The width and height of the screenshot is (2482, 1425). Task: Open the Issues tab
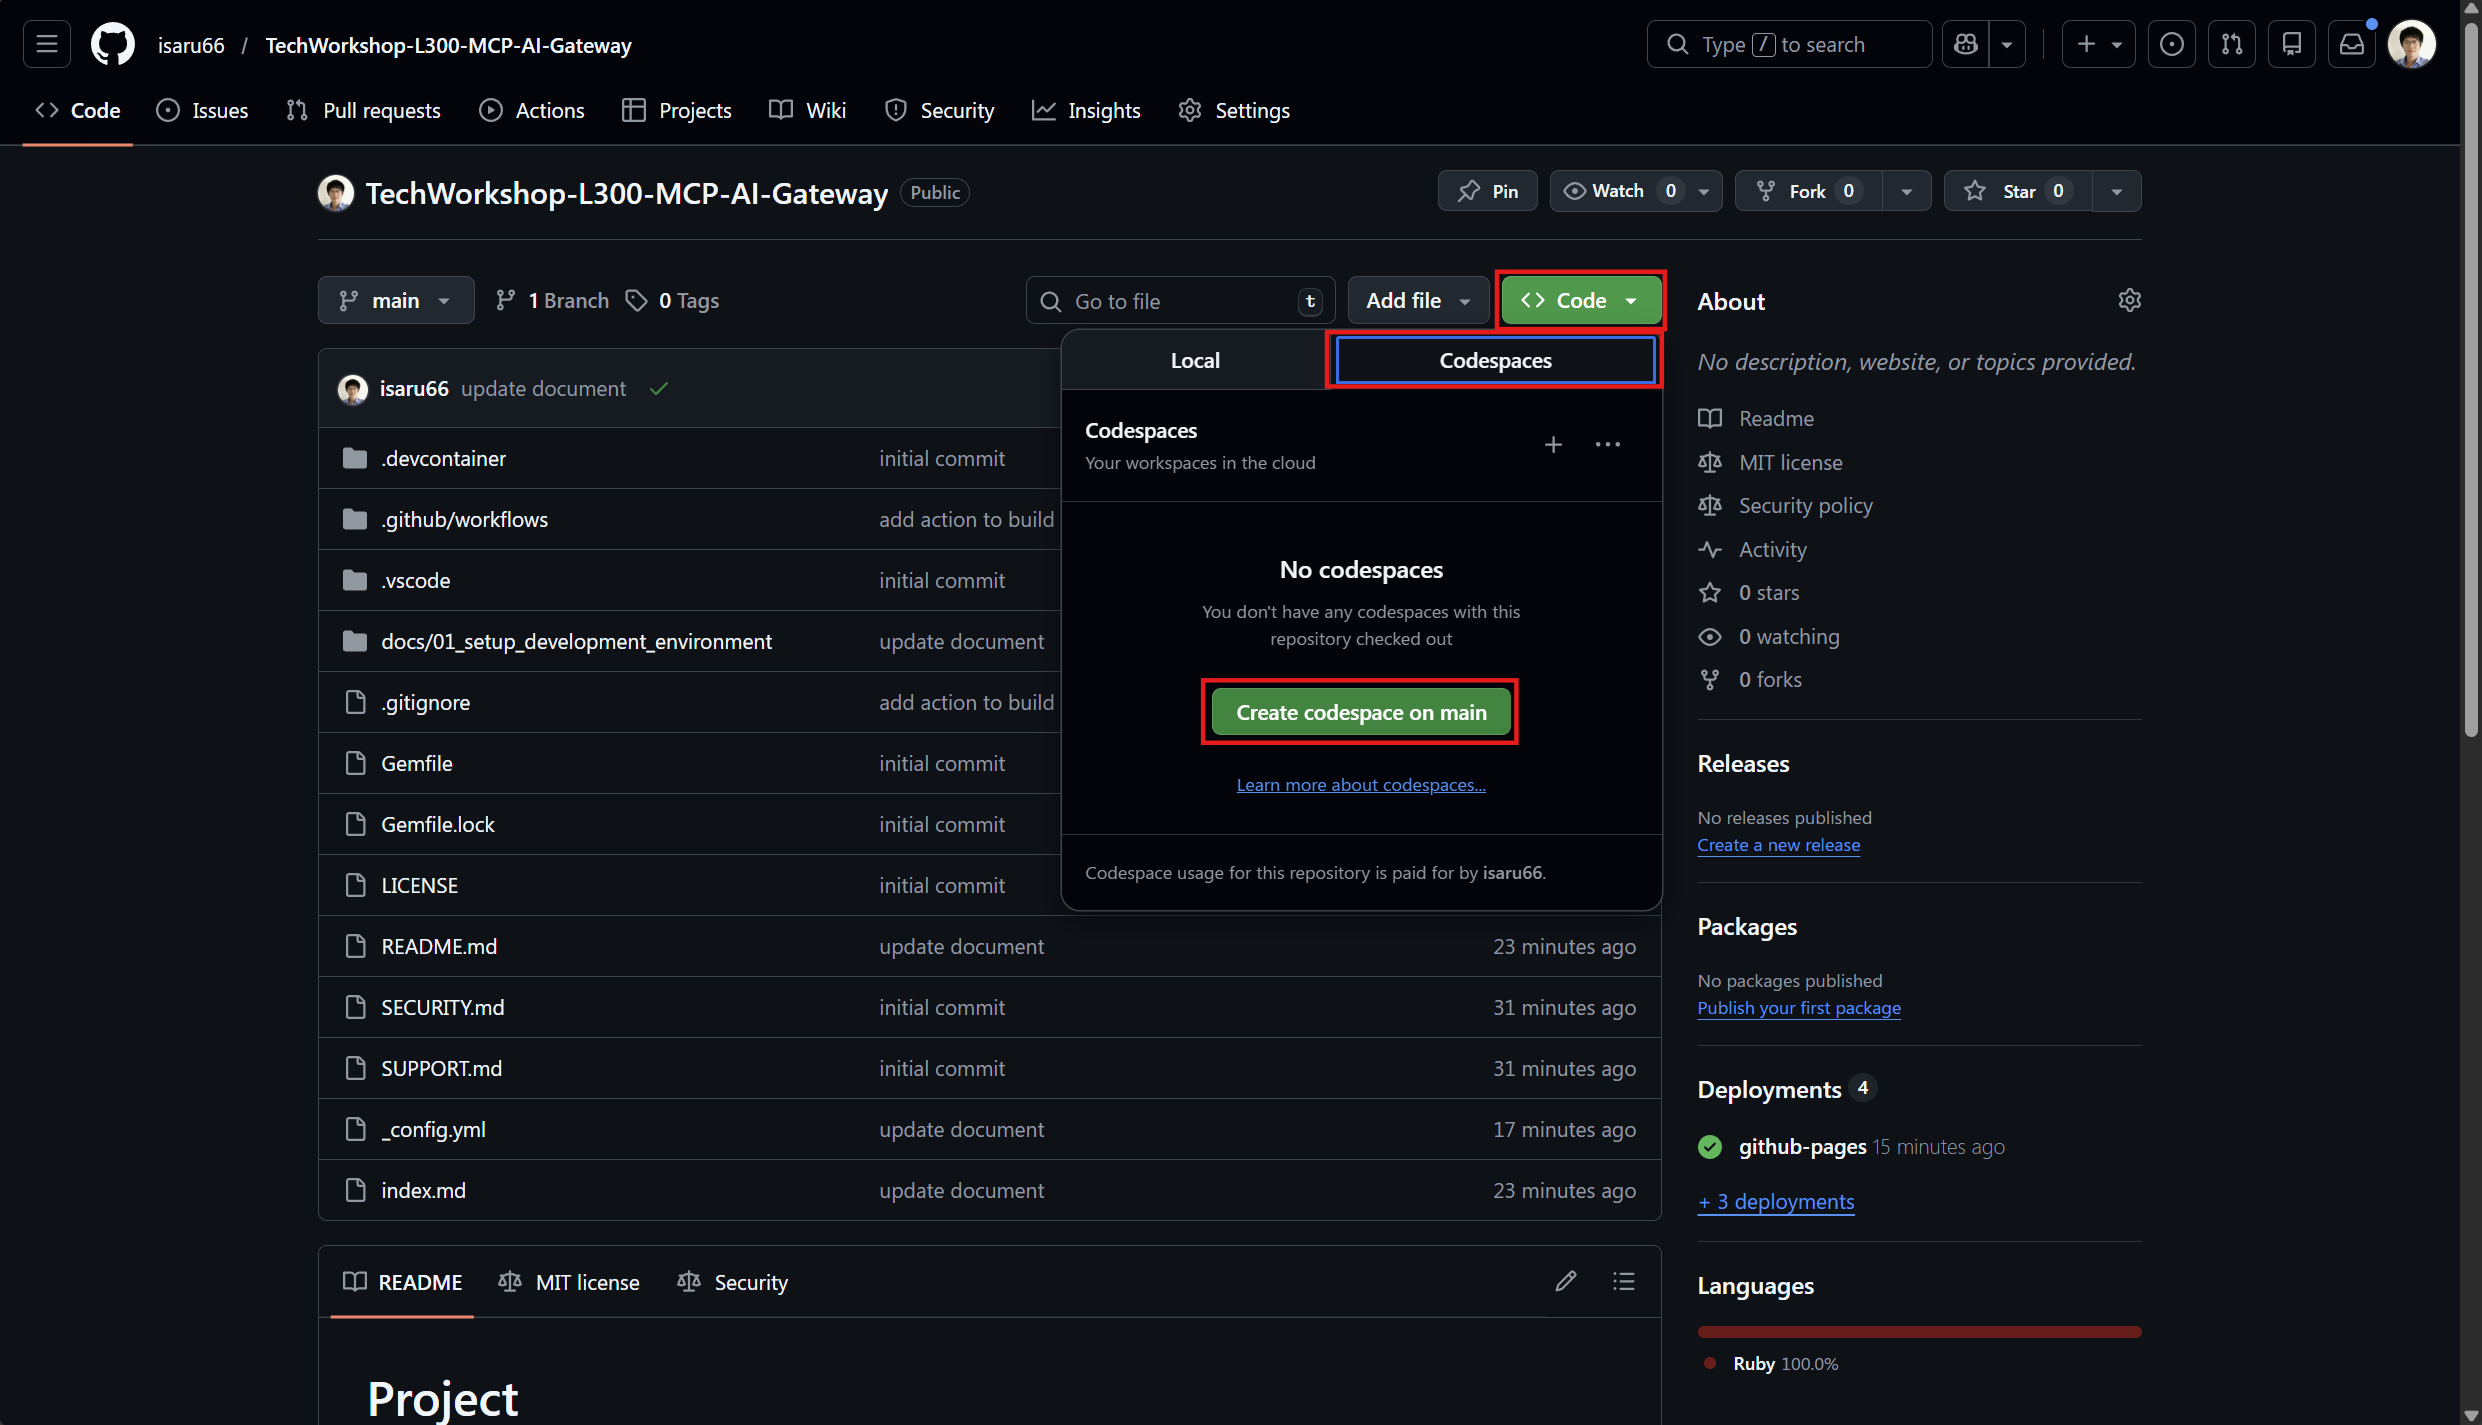pyautogui.click(x=202, y=110)
